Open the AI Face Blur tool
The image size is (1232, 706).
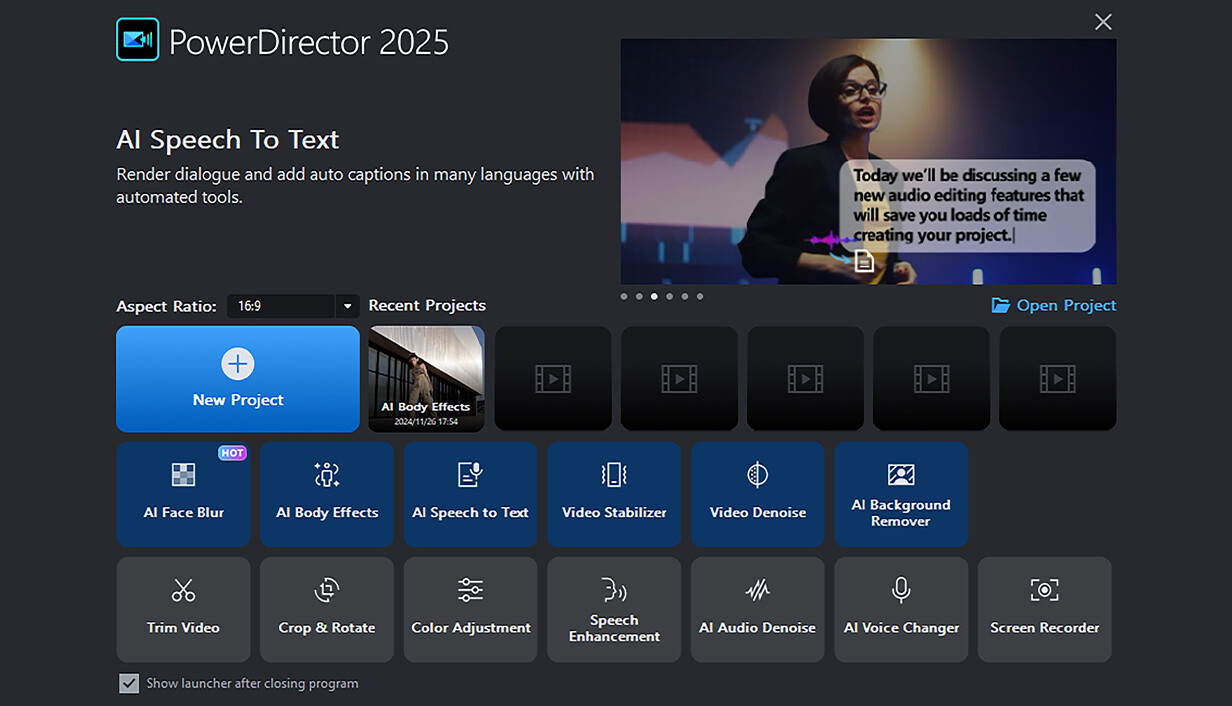183,494
